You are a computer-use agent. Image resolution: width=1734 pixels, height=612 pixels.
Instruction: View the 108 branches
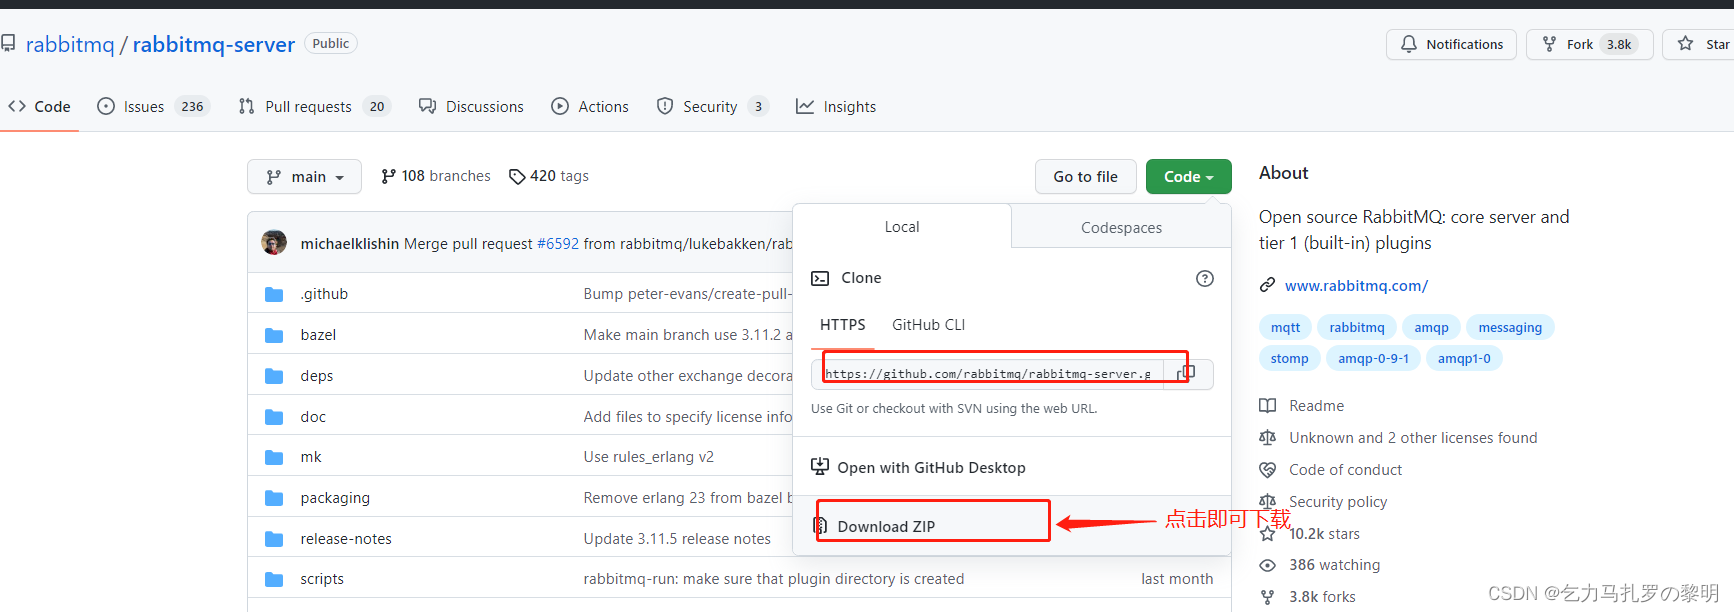[436, 176]
